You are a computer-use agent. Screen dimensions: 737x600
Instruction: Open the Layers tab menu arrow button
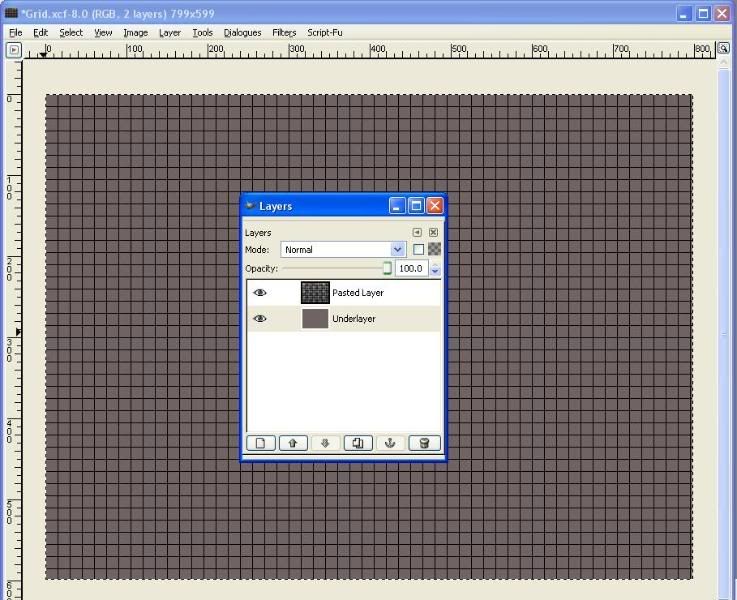[x=417, y=233]
